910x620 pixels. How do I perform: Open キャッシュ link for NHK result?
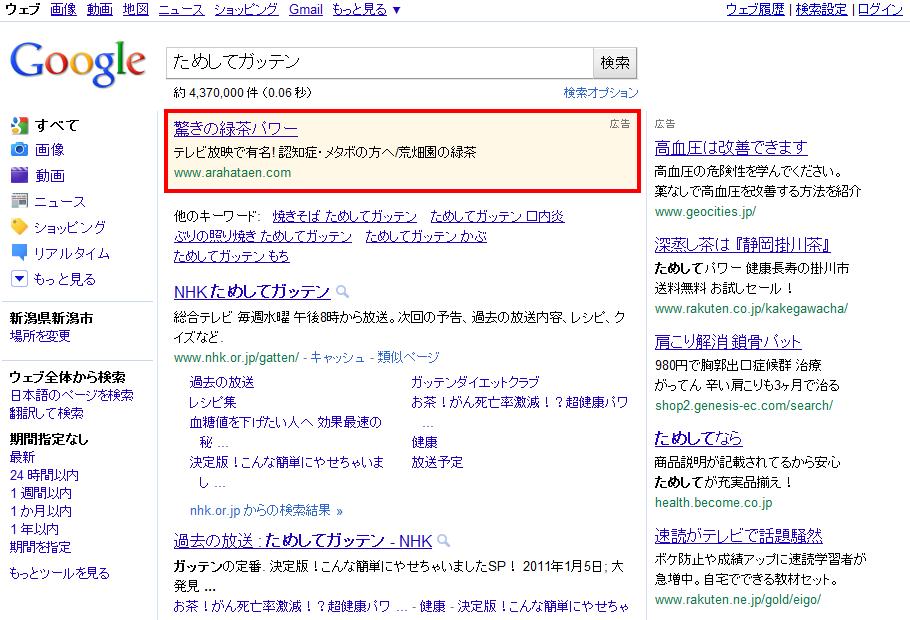point(337,358)
